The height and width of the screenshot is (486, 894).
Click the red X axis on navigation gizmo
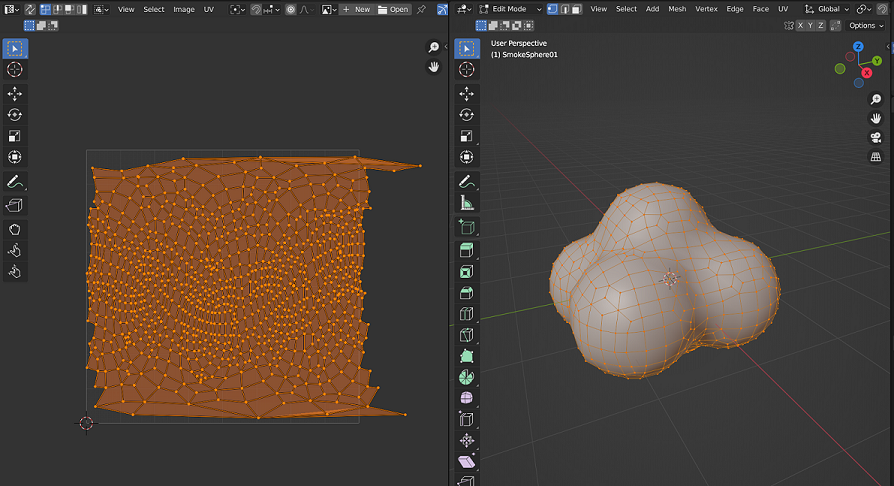(866, 72)
